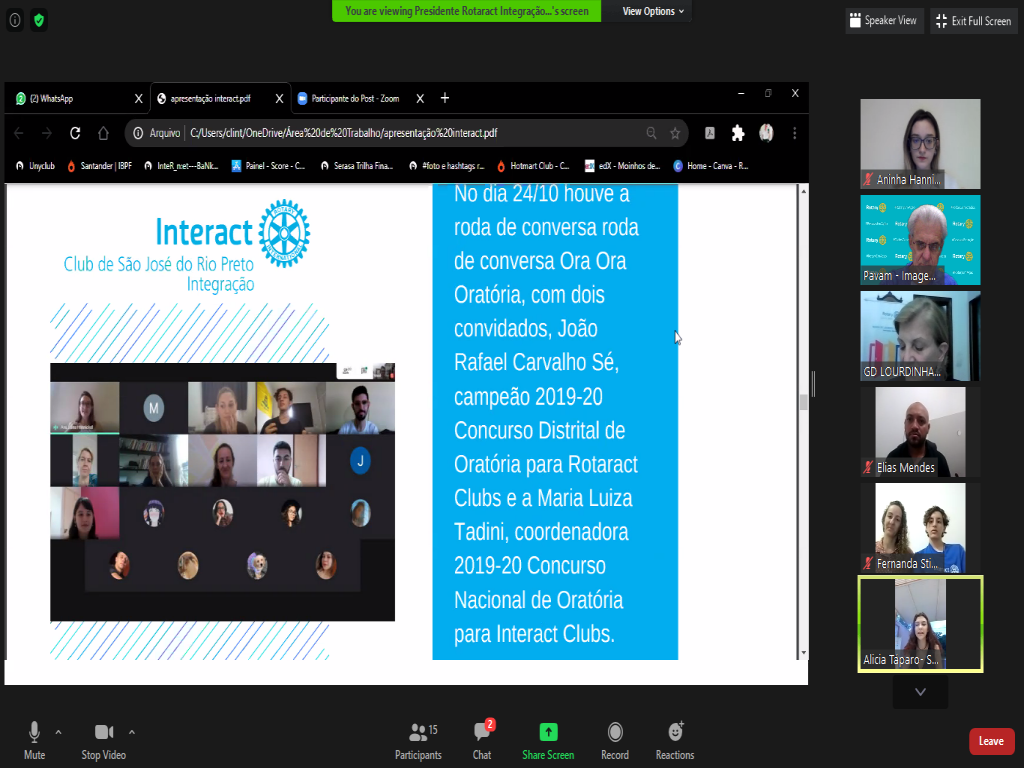
Task: Open the Chat panel
Action: pyautogui.click(x=482, y=740)
